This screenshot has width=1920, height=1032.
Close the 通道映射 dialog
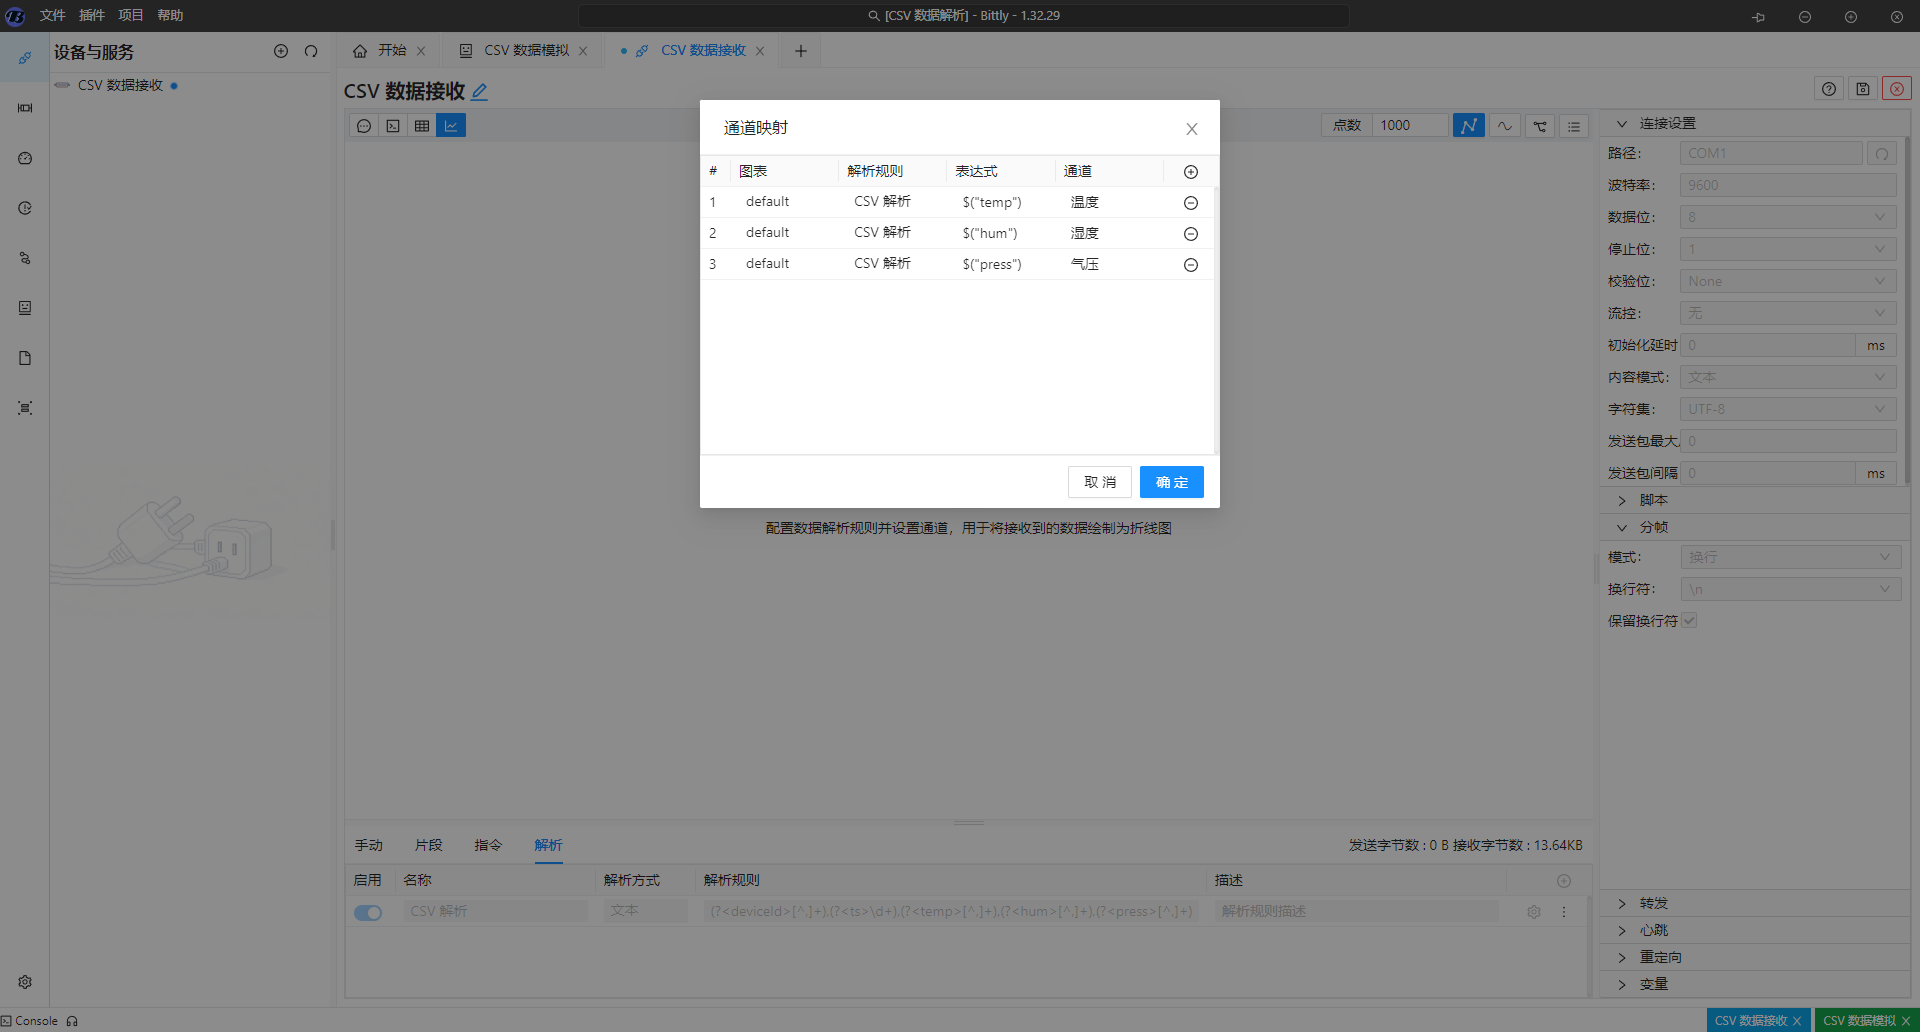click(x=1191, y=129)
